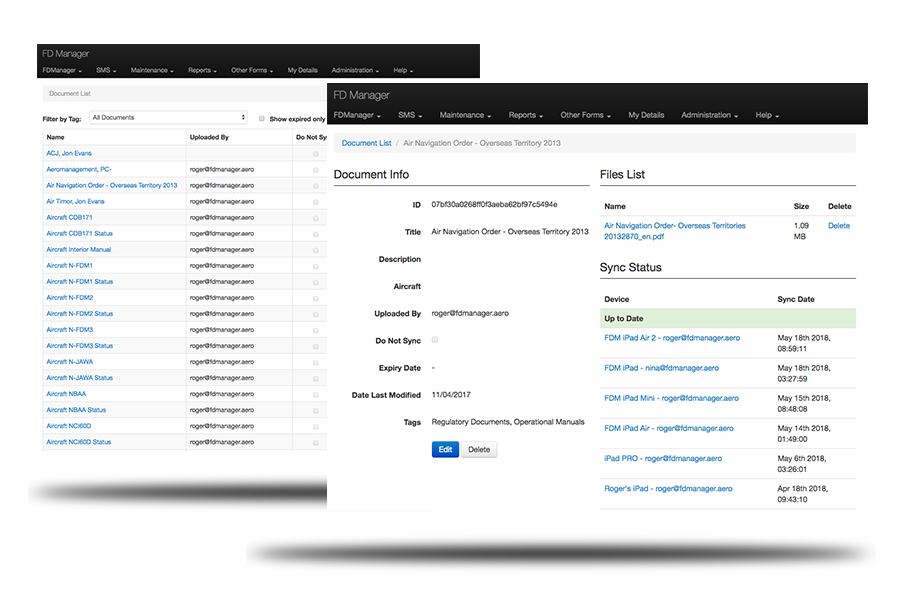The height and width of the screenshot is (613, 913).
Task: Click FD Manager brand in back window
Action: [x=65, y=54]
